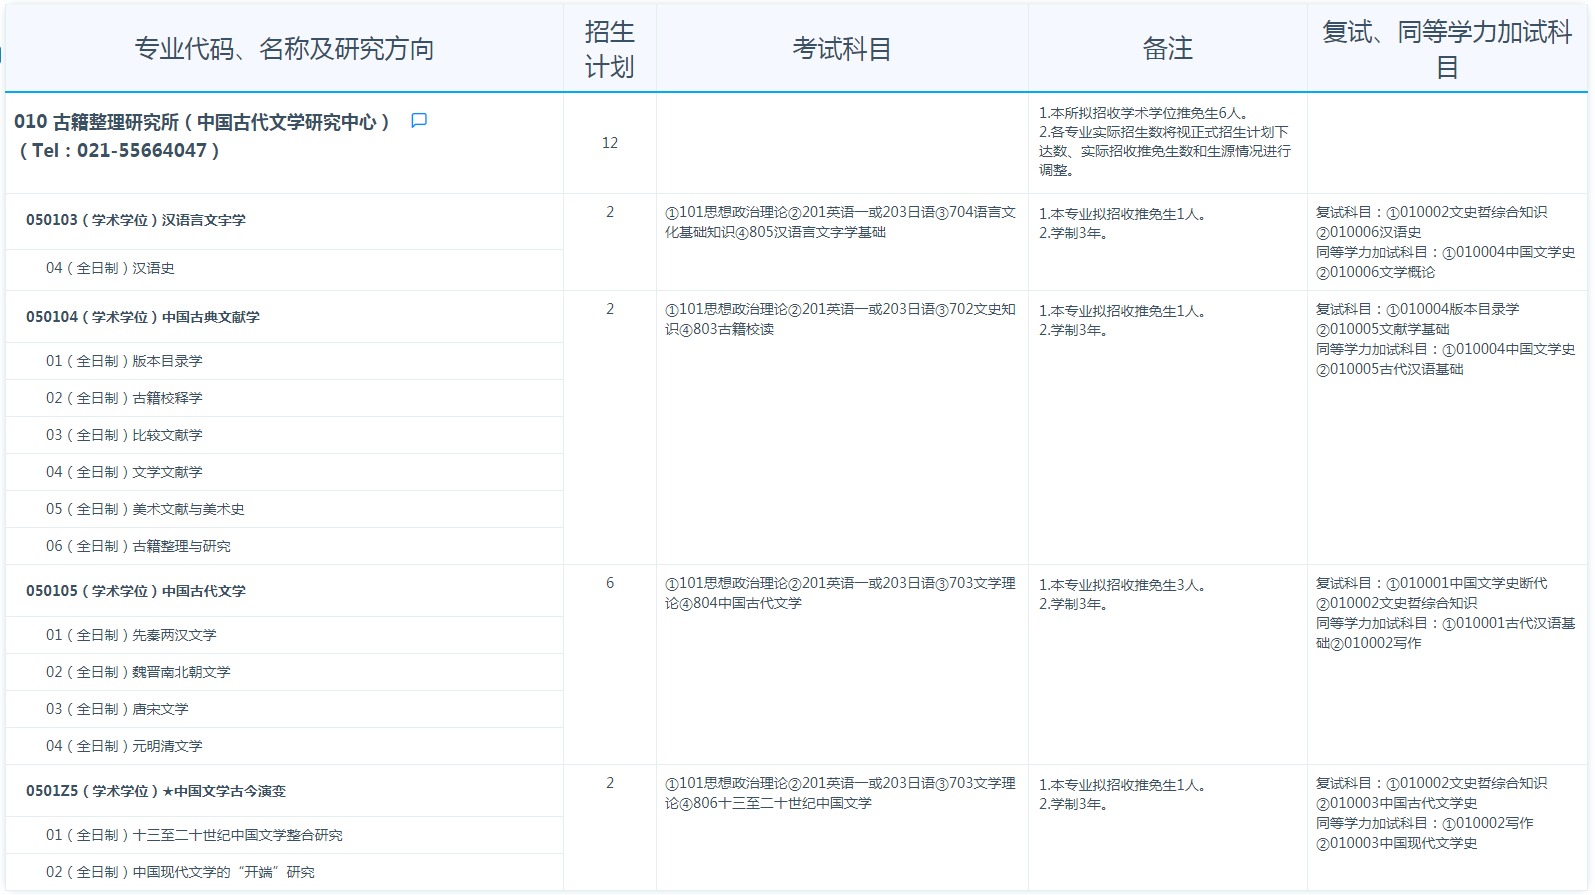Image resolution: width=1595 pixels, height=895 pixels.
Task: Click research direction 06 古籍整理与研究
Action: tap(138, 546)
